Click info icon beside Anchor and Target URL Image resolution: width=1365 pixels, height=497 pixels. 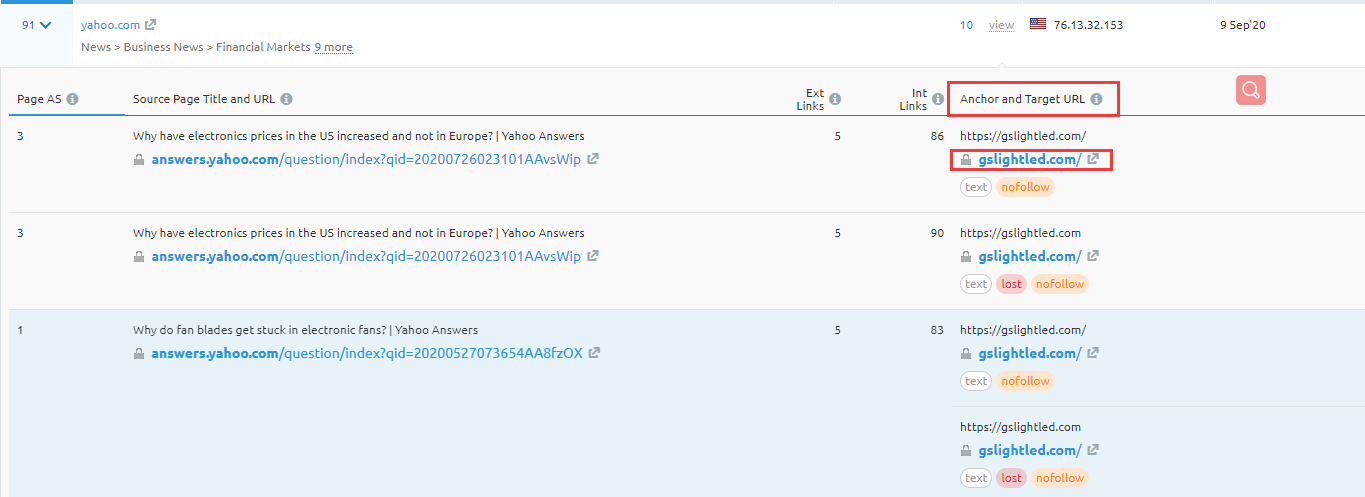(1096, 99)
